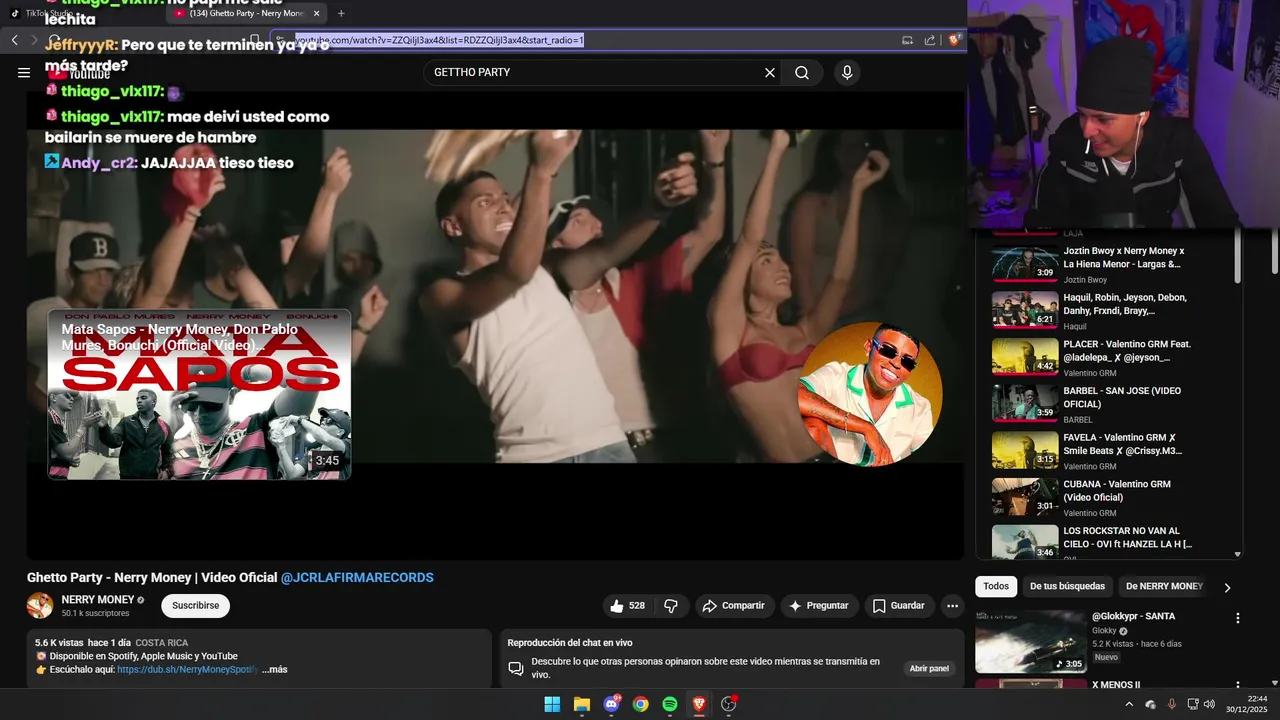Image resolution: width=1280 pixels, height=720 pixels.
Task: Open options menu for @Glokkypr - SANTA video
Action: 1237,618
